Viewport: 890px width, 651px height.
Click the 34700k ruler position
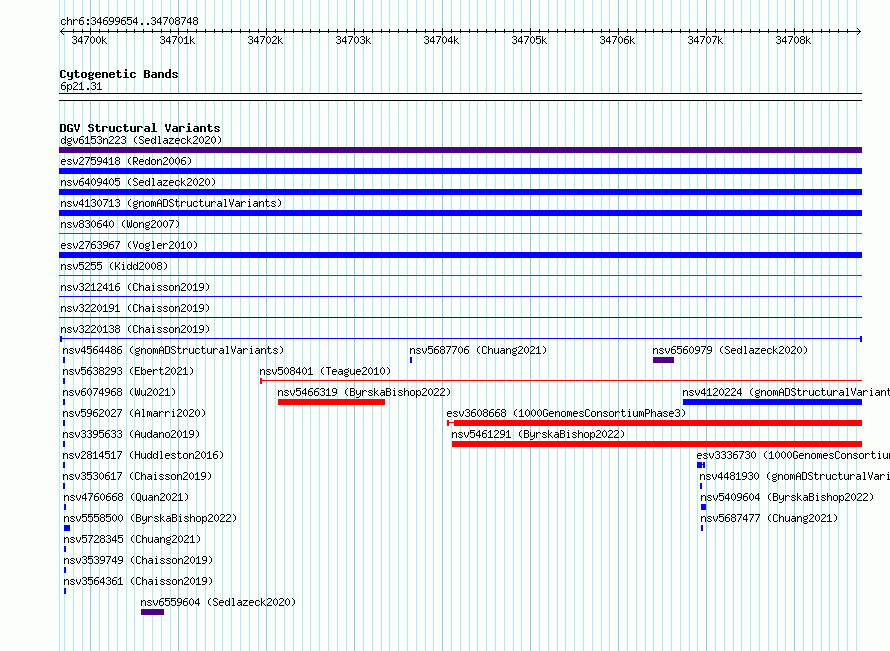click(89, 40)
